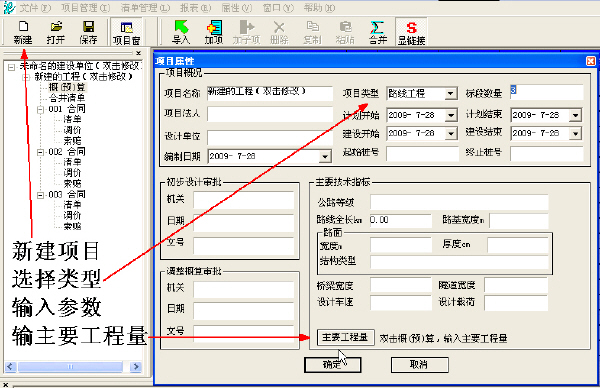Collapse the 新建的工程 tree node

click(x=26, y=78)
